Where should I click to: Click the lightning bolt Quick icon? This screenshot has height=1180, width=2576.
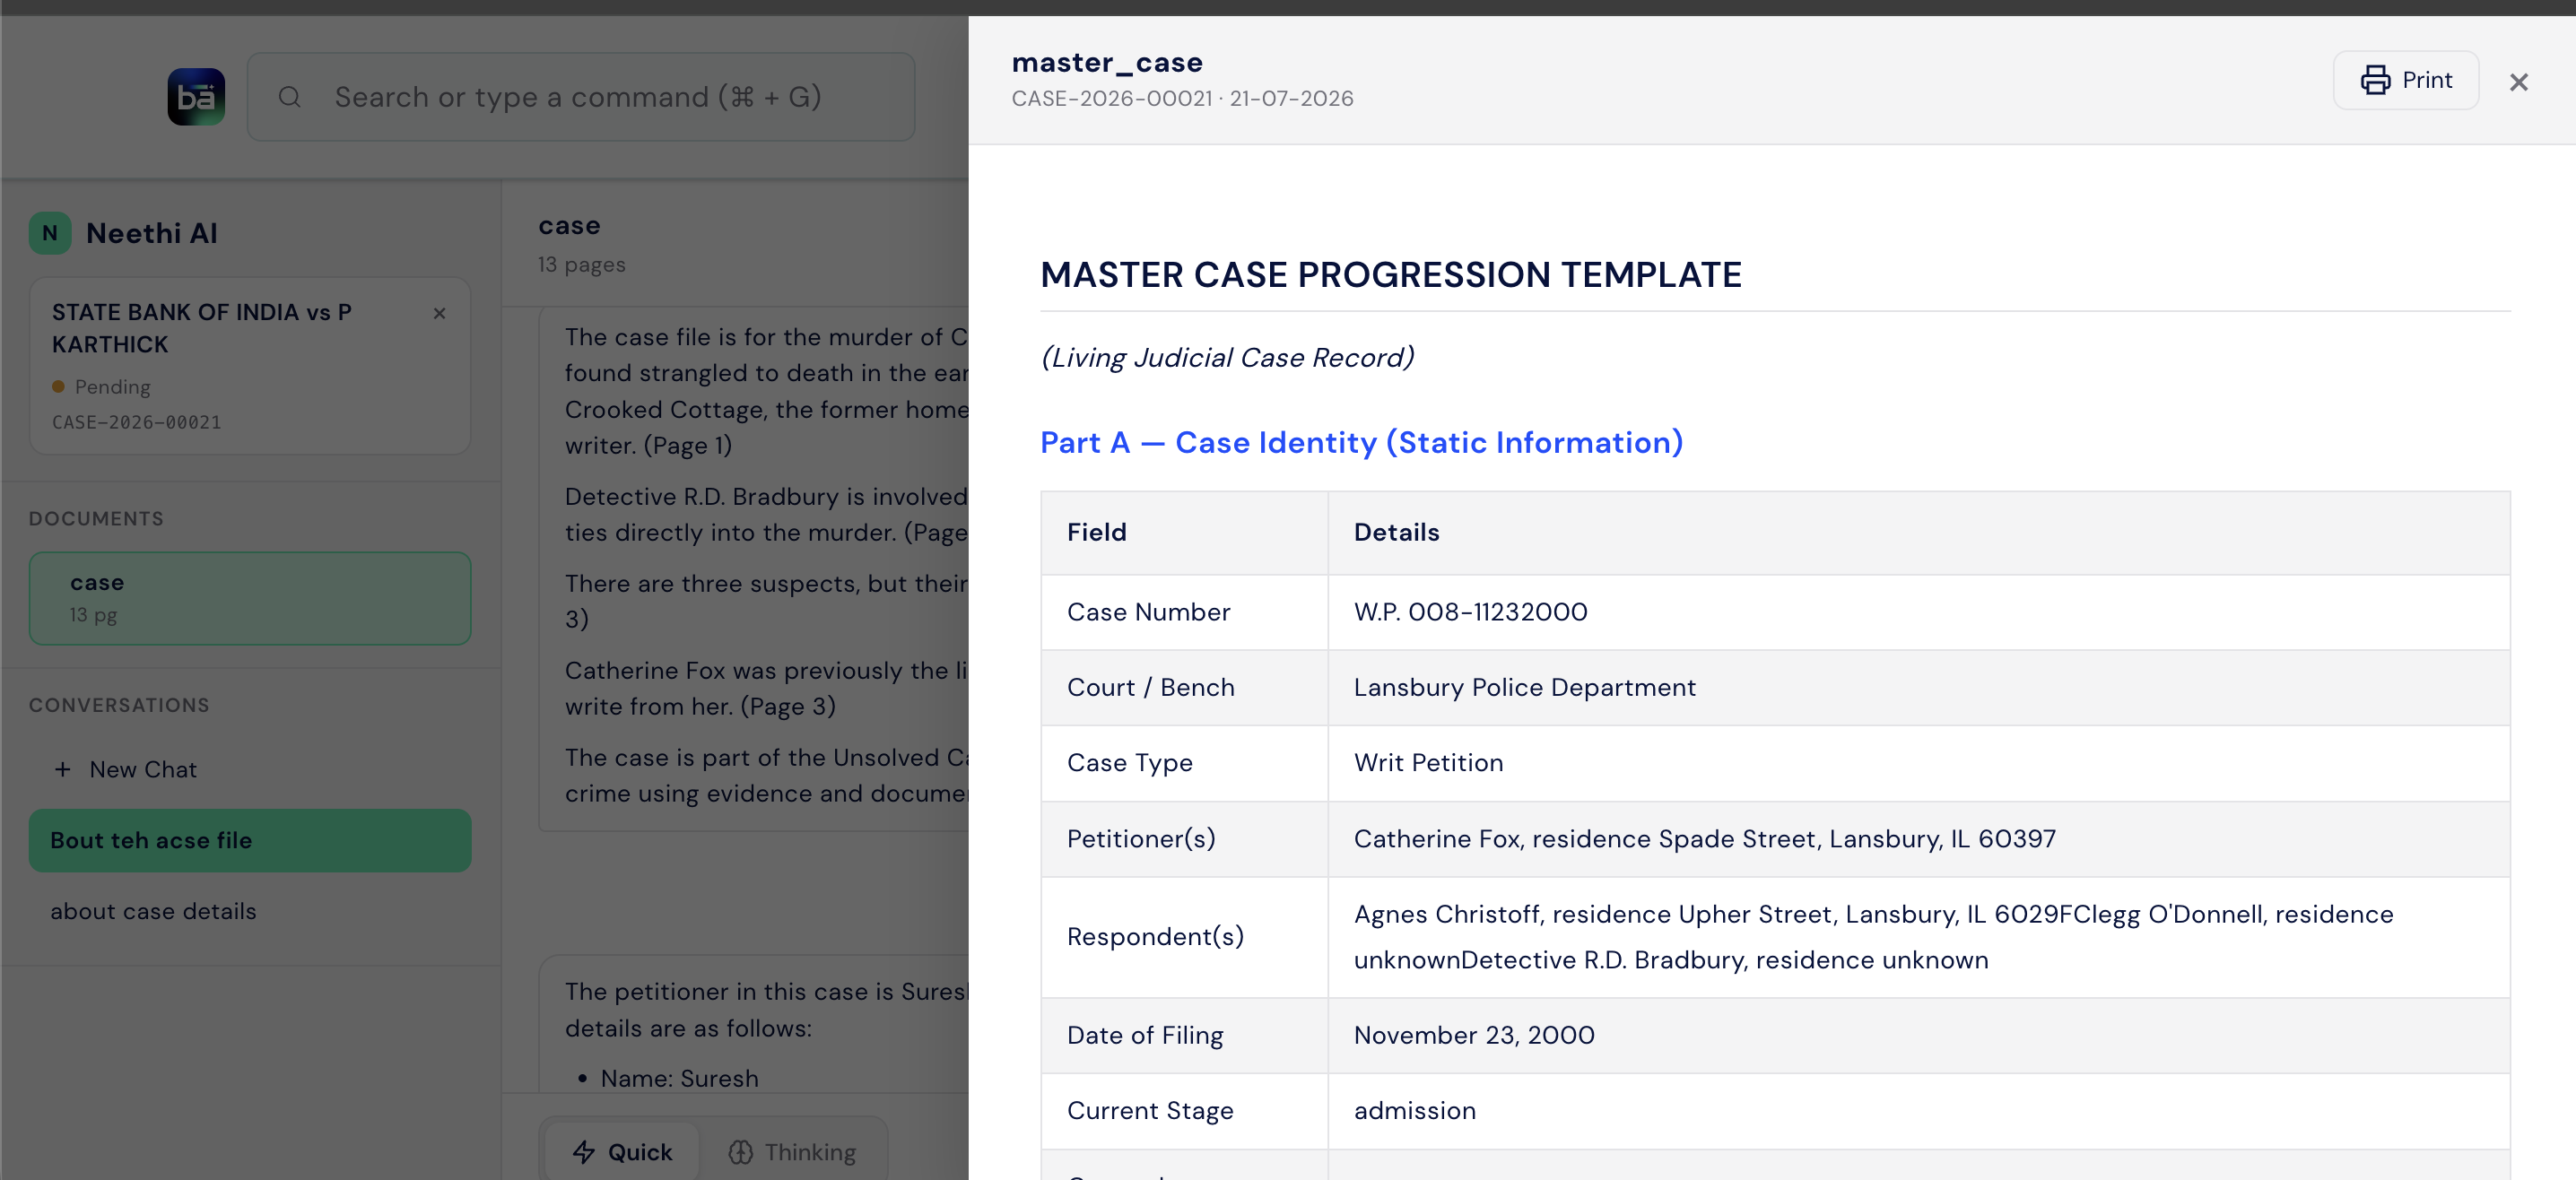tap(584, 1152)
